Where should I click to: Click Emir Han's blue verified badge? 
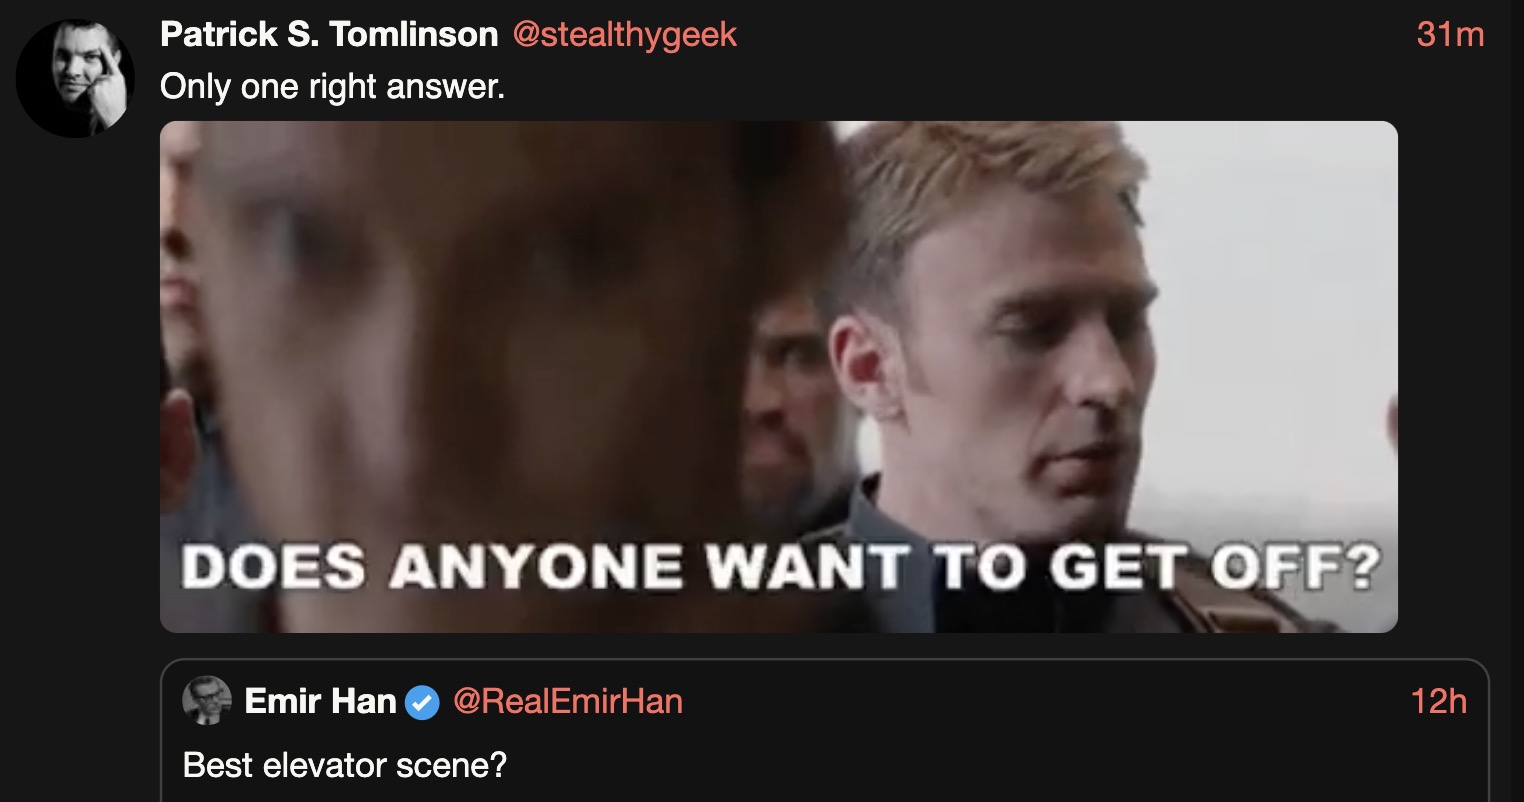(x=422, y=702)
